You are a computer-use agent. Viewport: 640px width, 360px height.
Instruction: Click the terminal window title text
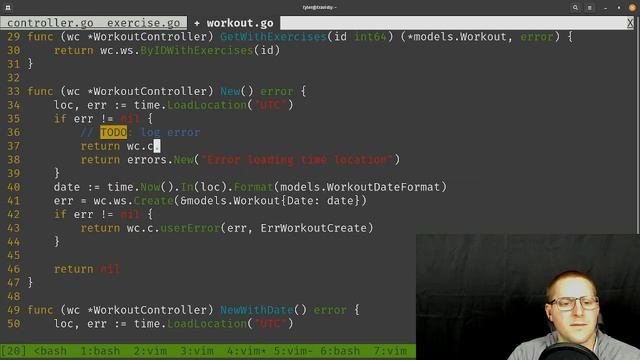click(320, 7)
